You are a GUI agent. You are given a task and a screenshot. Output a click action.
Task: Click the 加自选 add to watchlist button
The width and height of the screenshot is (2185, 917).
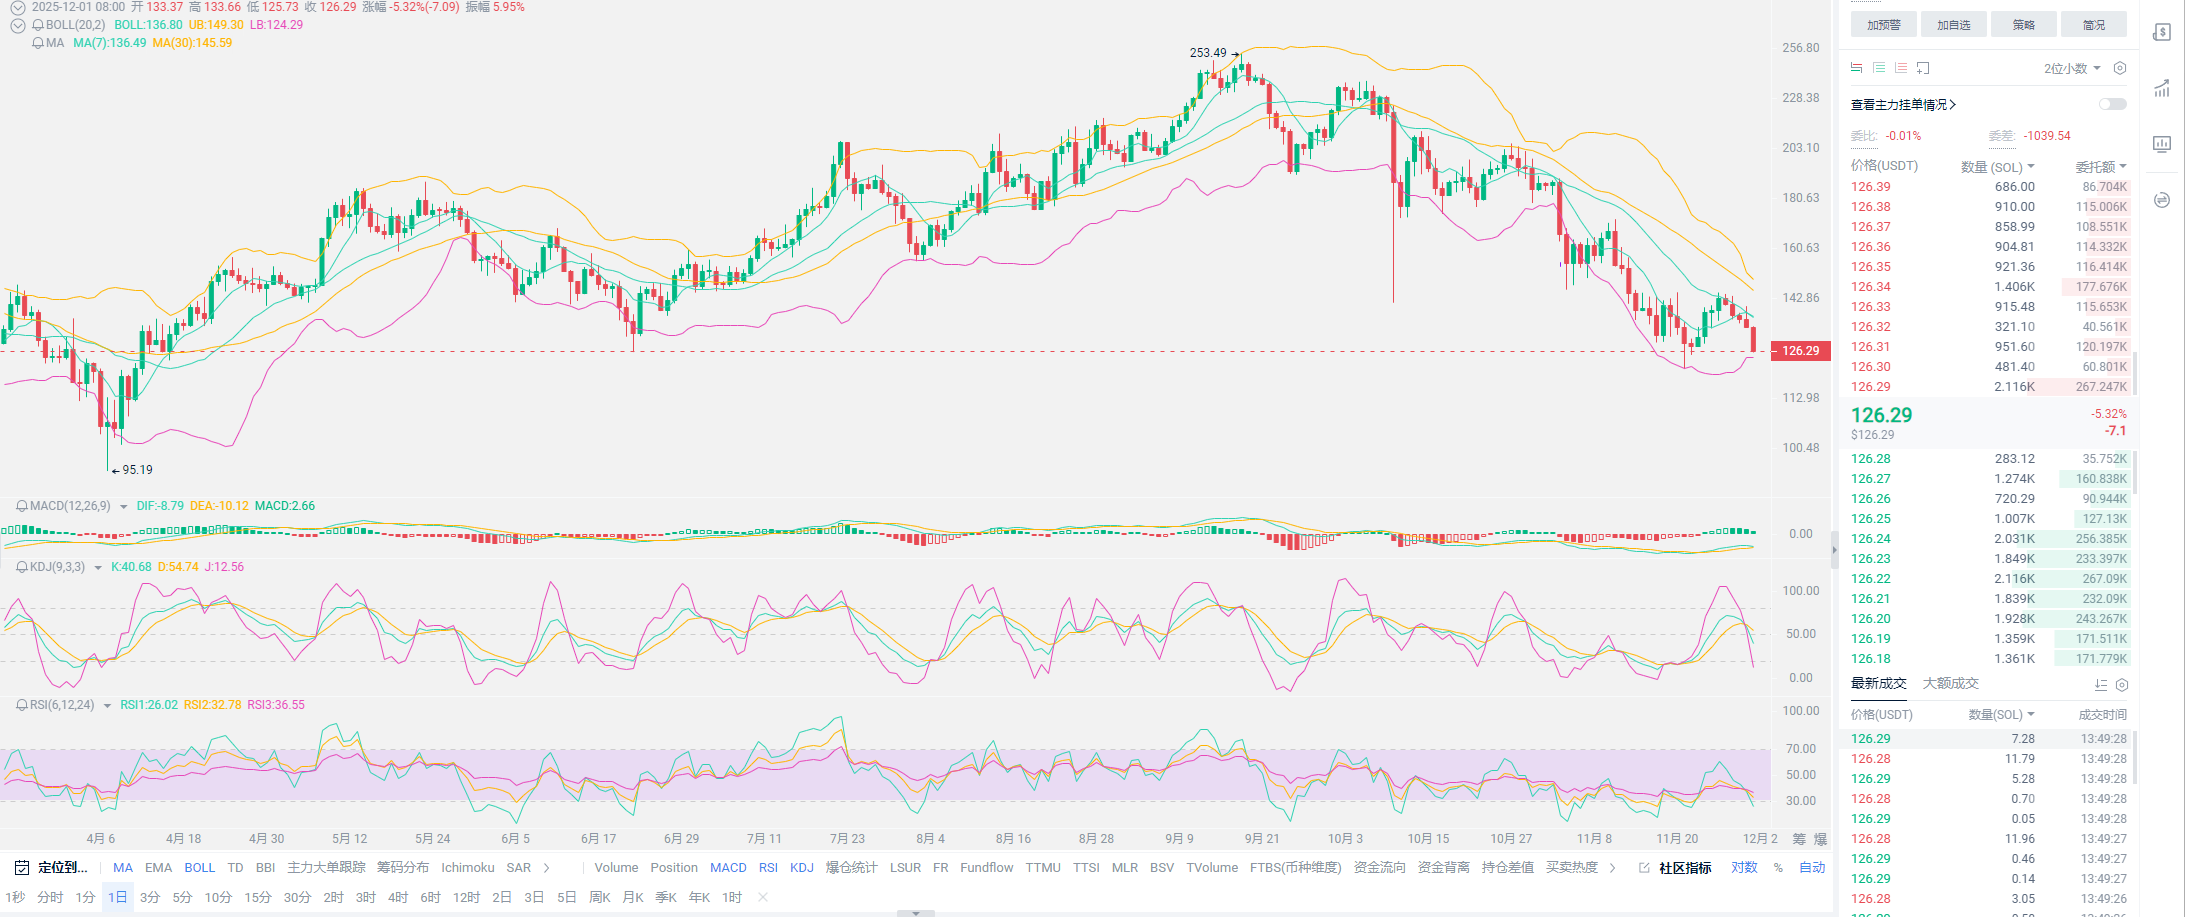click(x=1953, y=25)
